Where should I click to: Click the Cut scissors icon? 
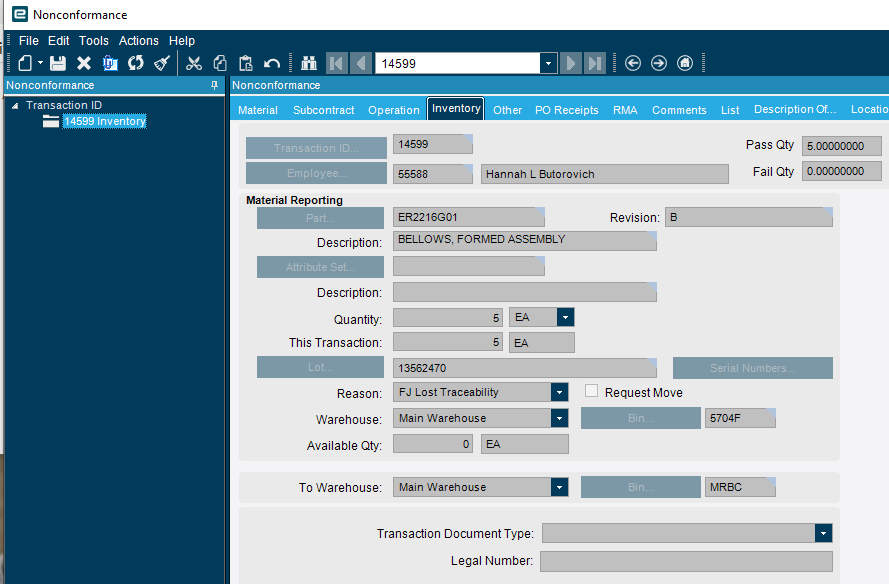tap(194, 63)
